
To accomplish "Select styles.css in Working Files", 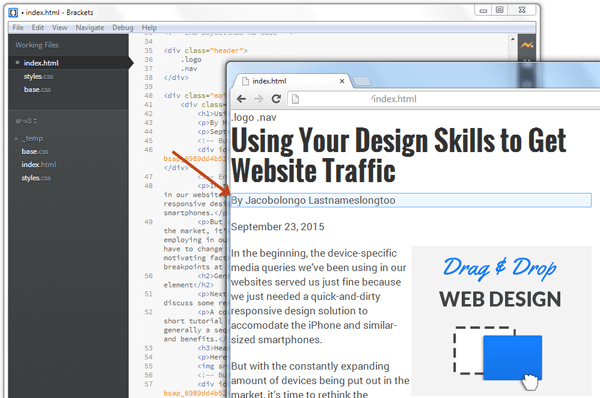I will [38, 77].
